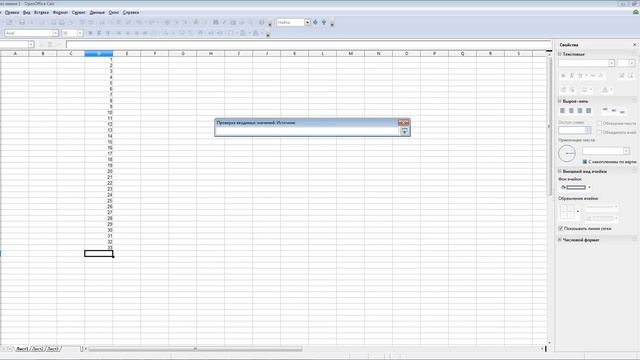Click the formula input line
The height and width of the screenshot is (360, 640).
[x=309, y=44]
